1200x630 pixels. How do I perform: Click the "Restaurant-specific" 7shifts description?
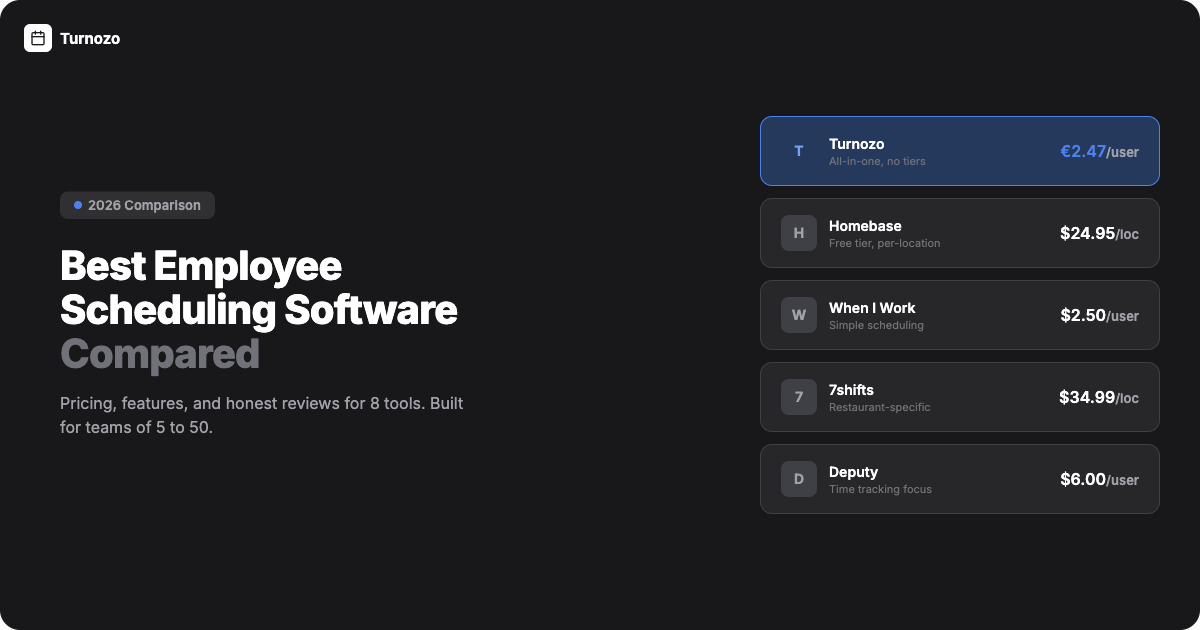pyautogui.click(x=879, y=407)
